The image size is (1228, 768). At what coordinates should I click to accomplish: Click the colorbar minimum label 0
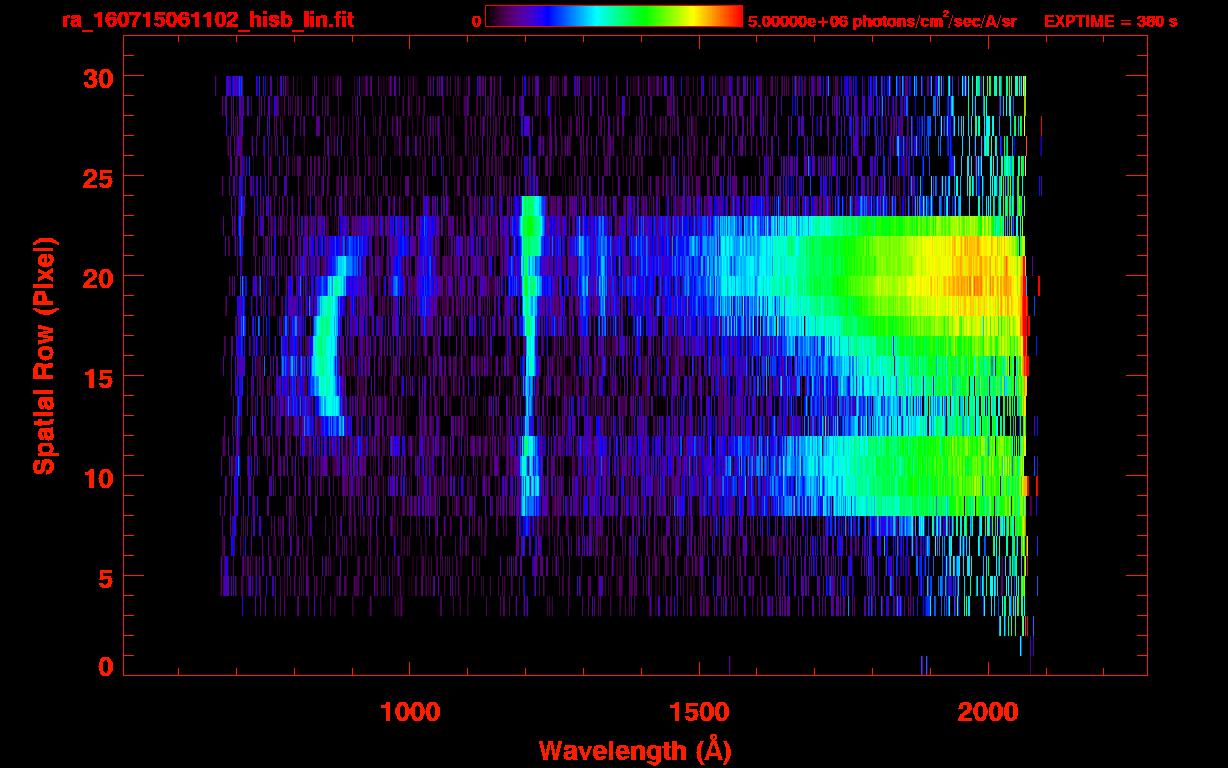click(x=477, y=21)
